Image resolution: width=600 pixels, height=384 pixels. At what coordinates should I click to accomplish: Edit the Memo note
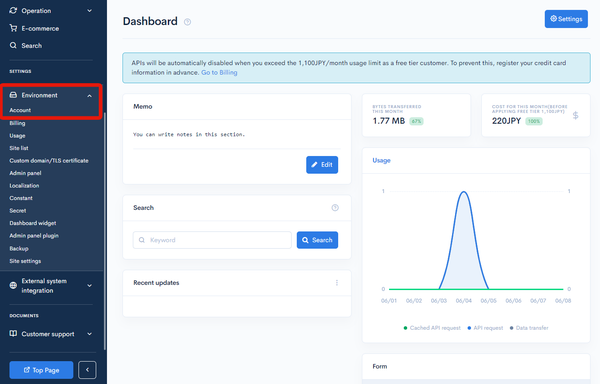(x=322, y=165)
